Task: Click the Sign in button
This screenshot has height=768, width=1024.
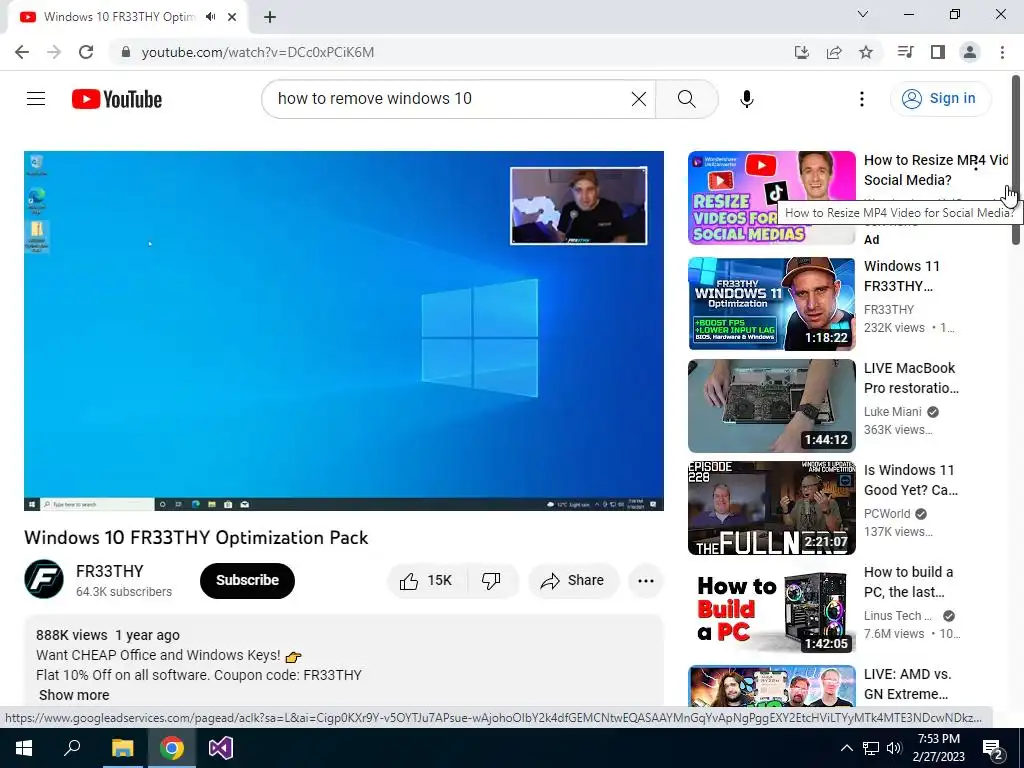Action: 940,99
